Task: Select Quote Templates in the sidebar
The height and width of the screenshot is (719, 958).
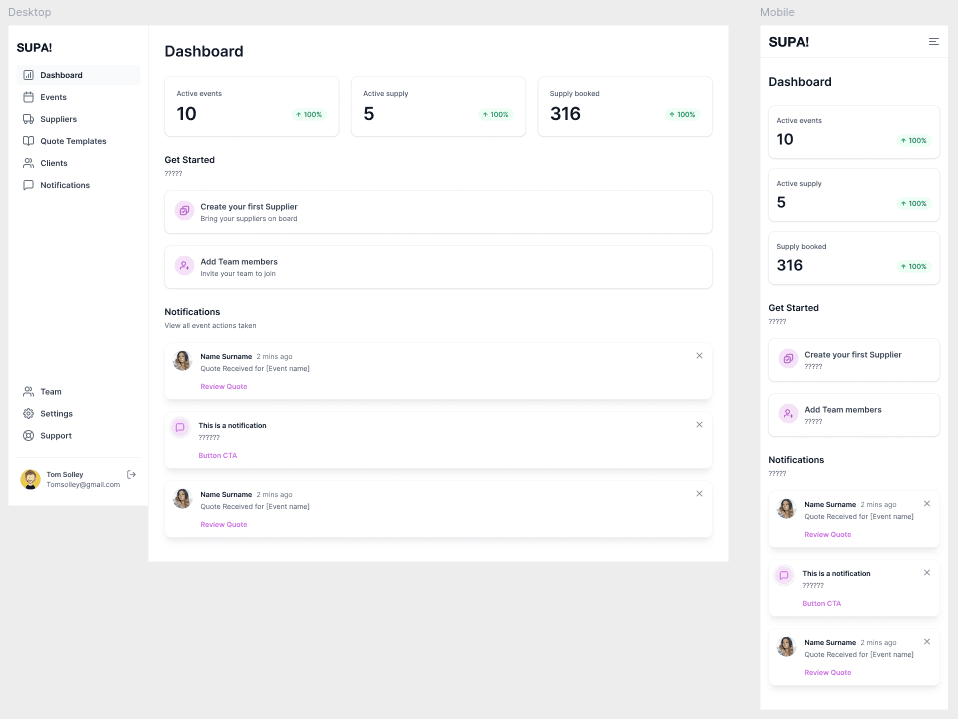Action: pyautogui.click(x=78, y=141)
